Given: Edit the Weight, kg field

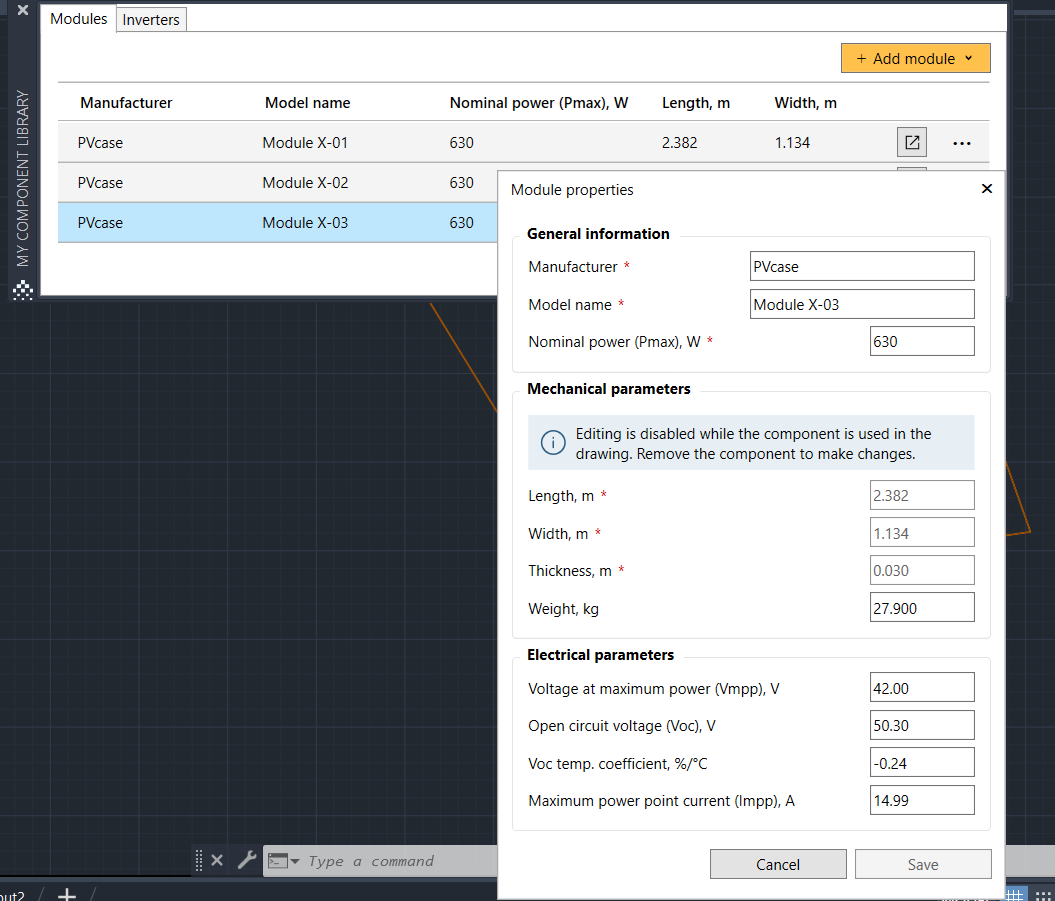Looking at the screenshot, I should point(922,608).
